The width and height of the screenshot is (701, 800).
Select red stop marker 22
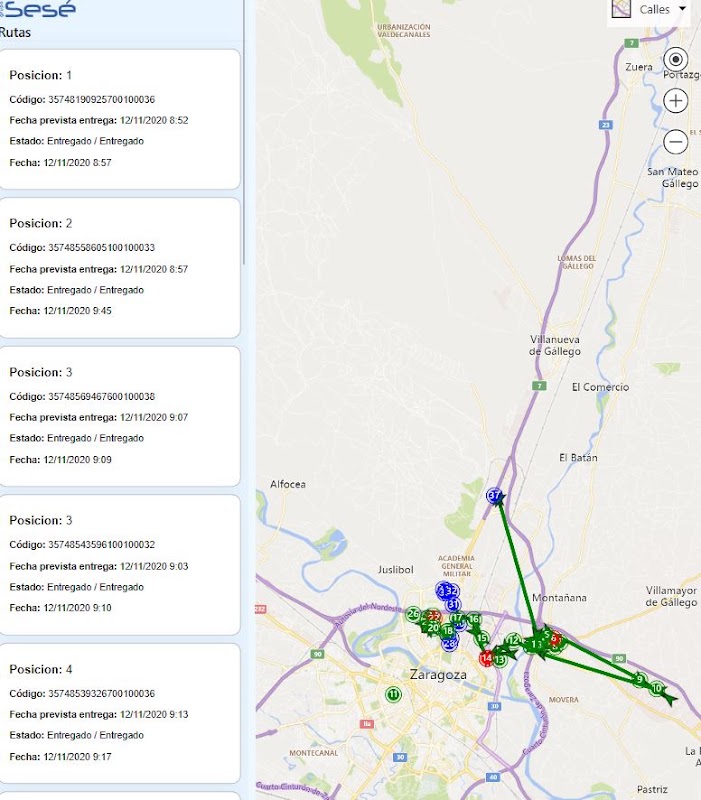click(x=435, y=617)
